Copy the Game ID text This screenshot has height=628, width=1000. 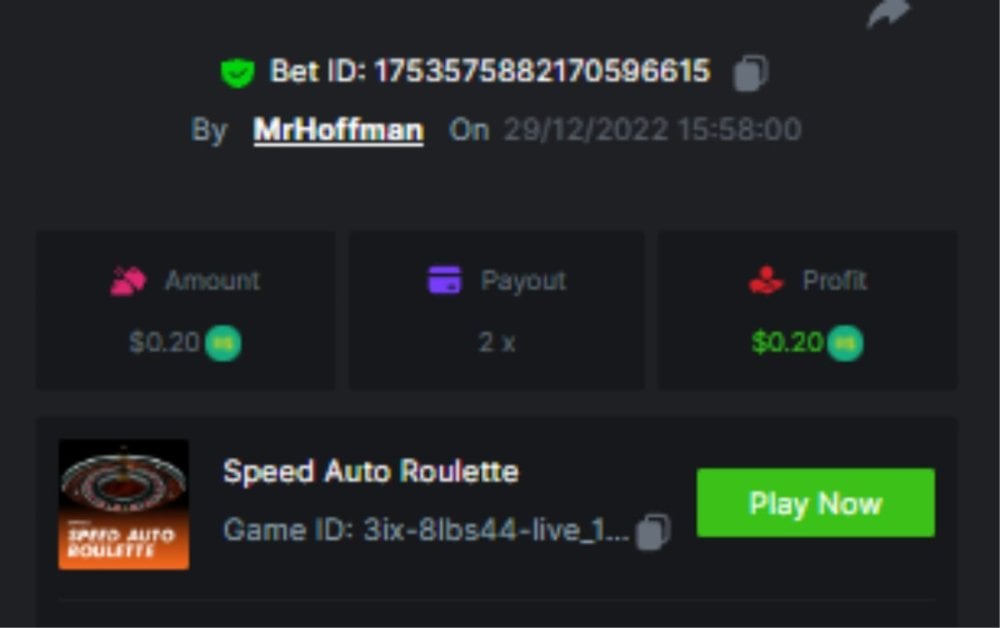coord(653,530)
